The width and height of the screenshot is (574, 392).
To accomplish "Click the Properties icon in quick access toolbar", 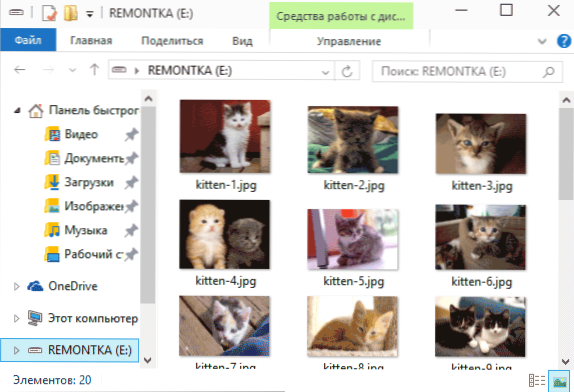I will tap(49, 13).
